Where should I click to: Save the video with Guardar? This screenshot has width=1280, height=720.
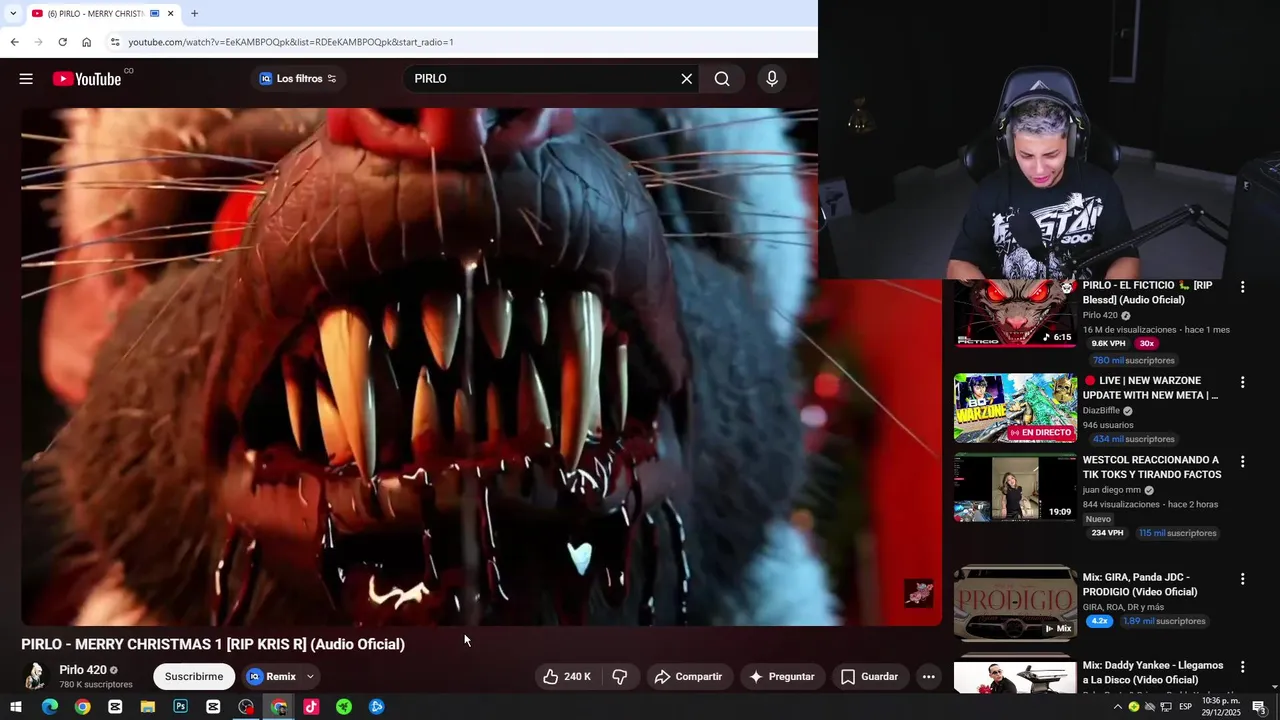(869, 677)
